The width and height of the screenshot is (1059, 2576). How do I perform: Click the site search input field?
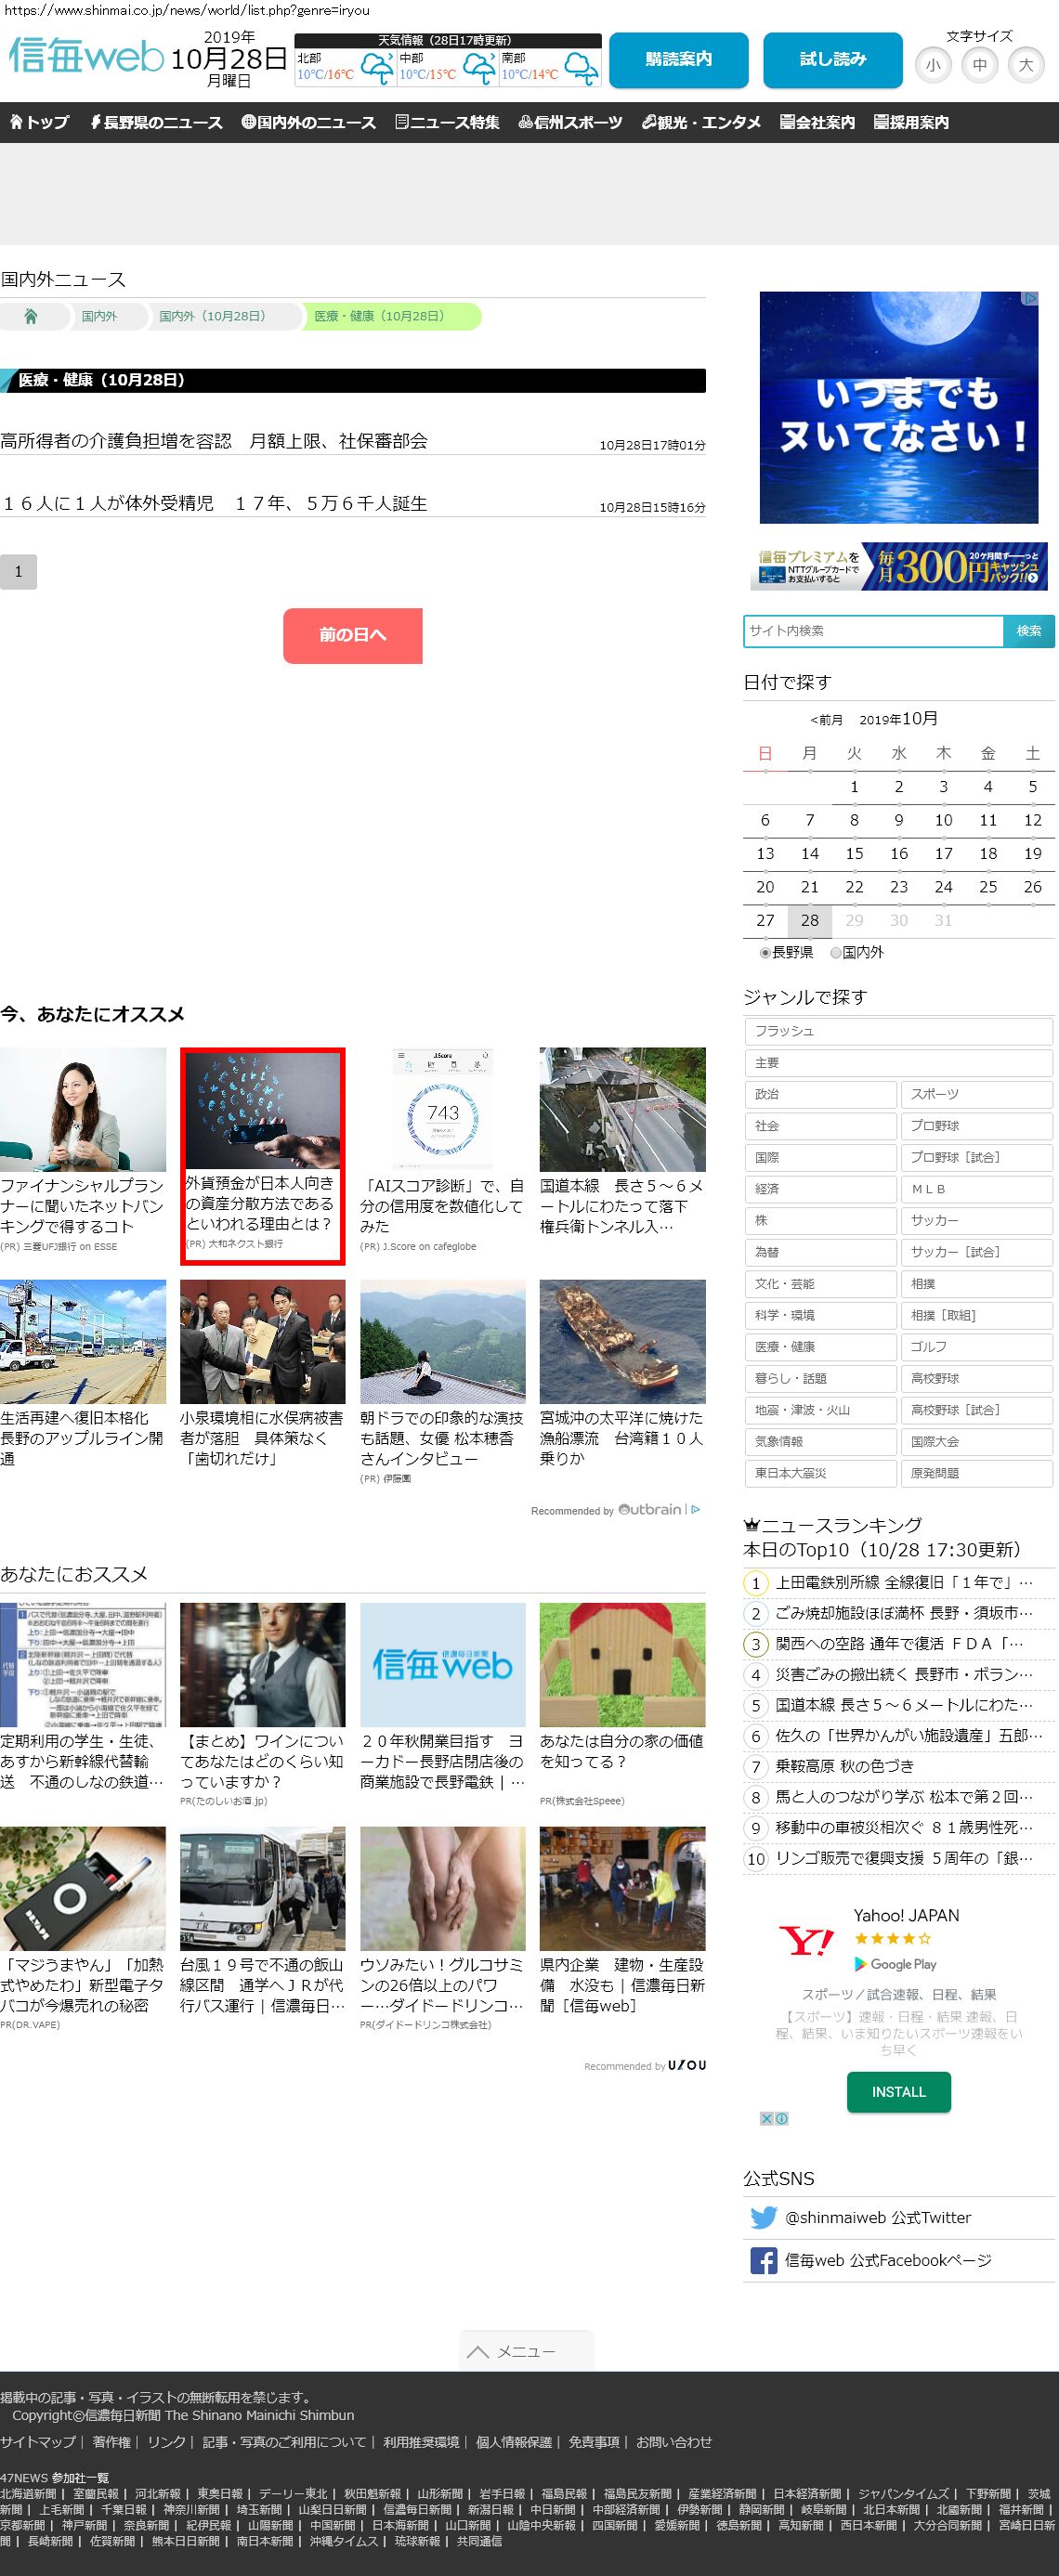point(873,630)
